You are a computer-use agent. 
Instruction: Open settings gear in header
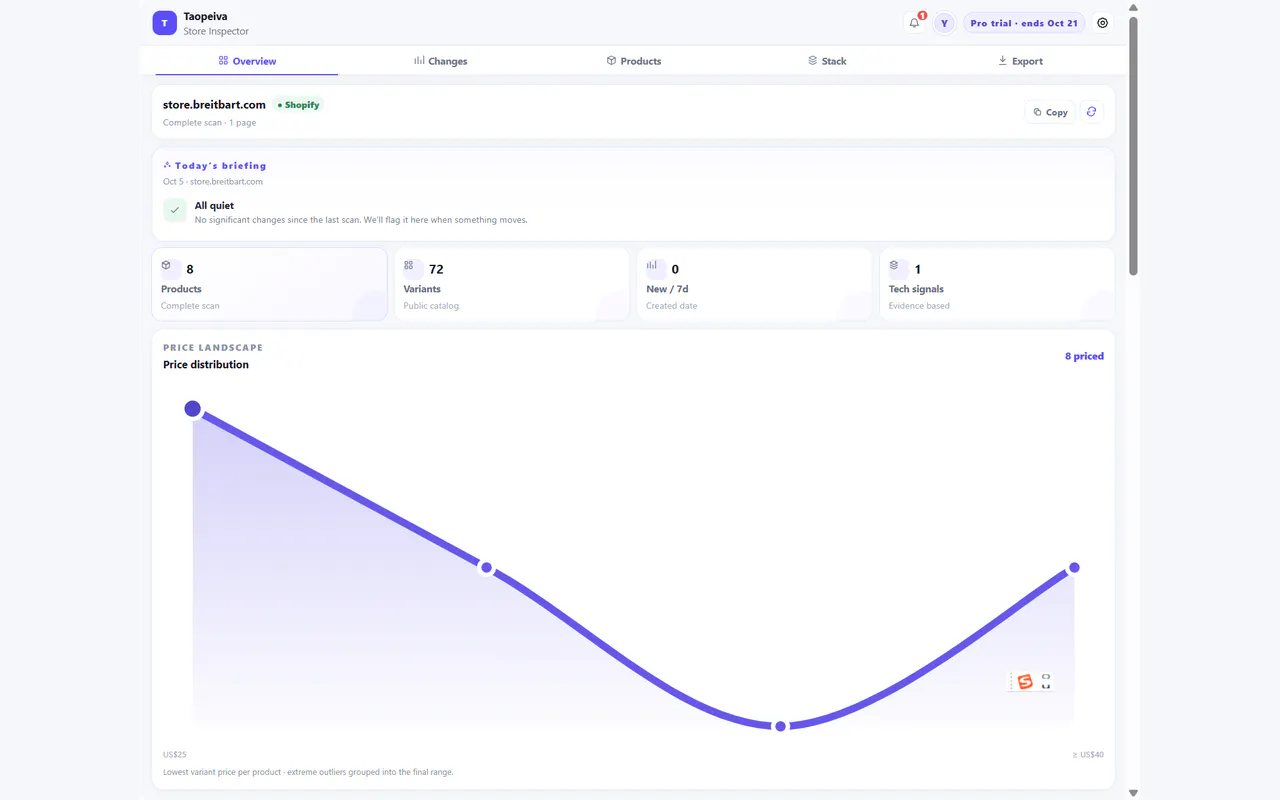(x=1103, y=23)
